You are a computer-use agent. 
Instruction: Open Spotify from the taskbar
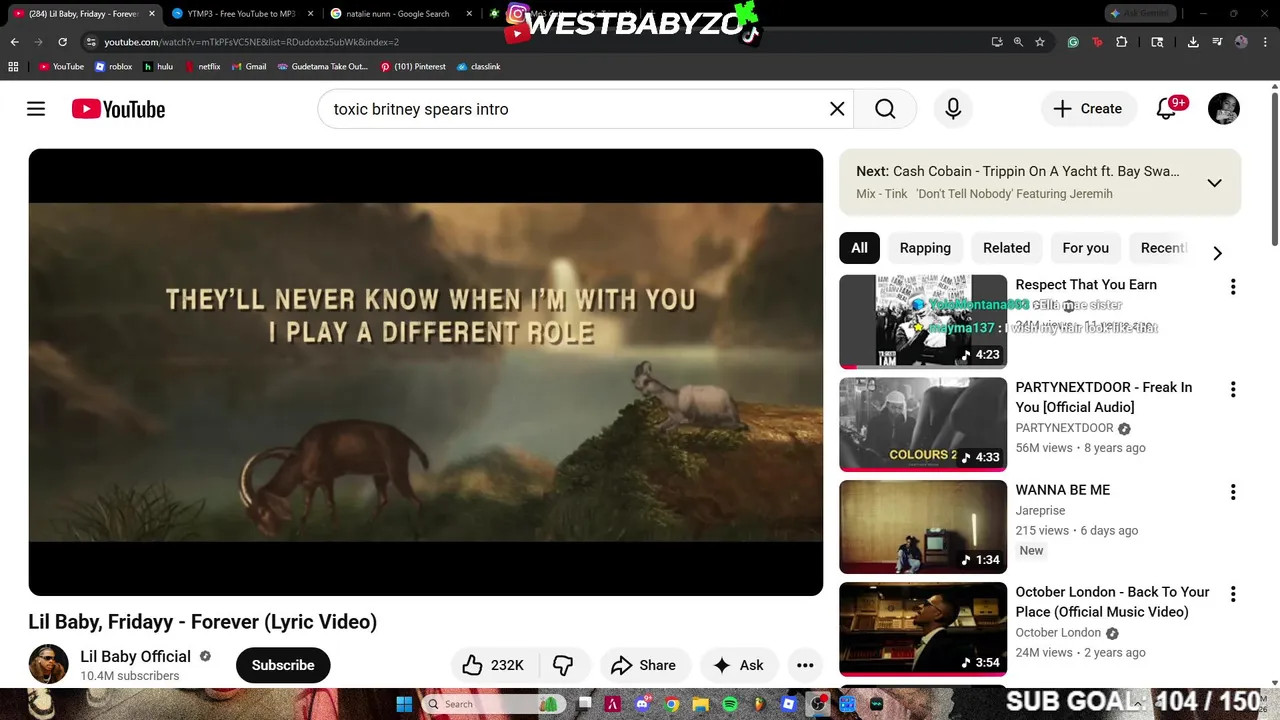[x=730, y=704]
